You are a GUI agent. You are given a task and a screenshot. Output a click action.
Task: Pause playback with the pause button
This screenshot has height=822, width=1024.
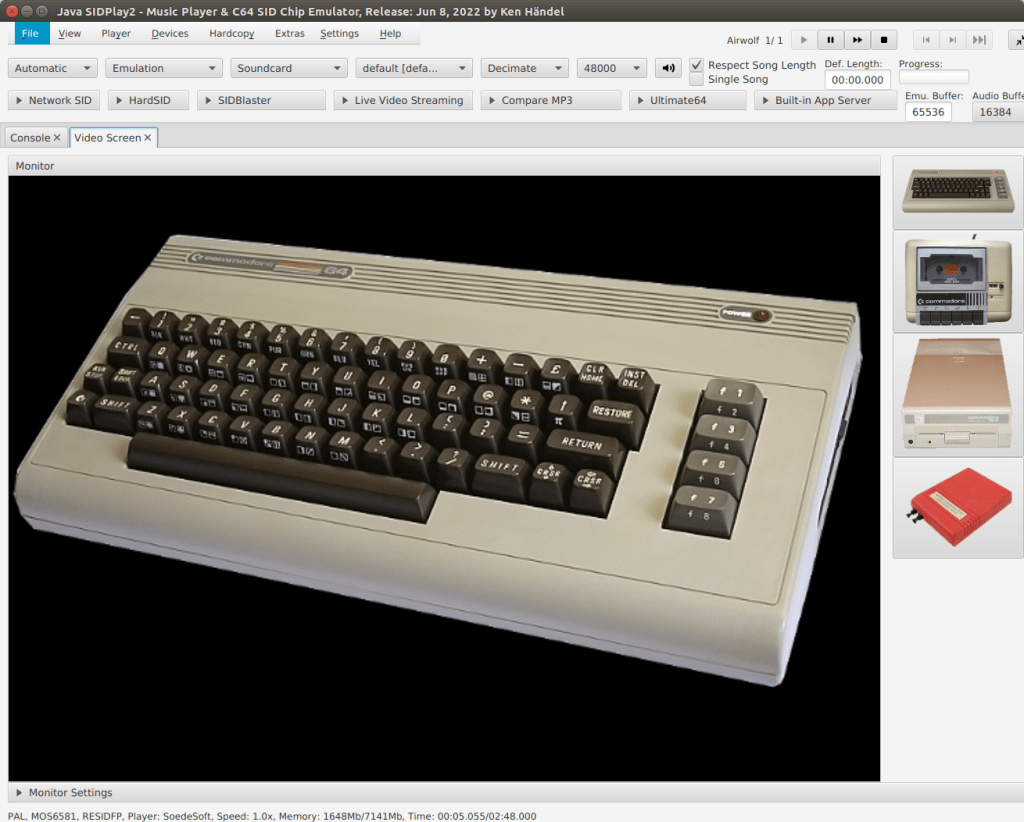[x=830, y=40]
